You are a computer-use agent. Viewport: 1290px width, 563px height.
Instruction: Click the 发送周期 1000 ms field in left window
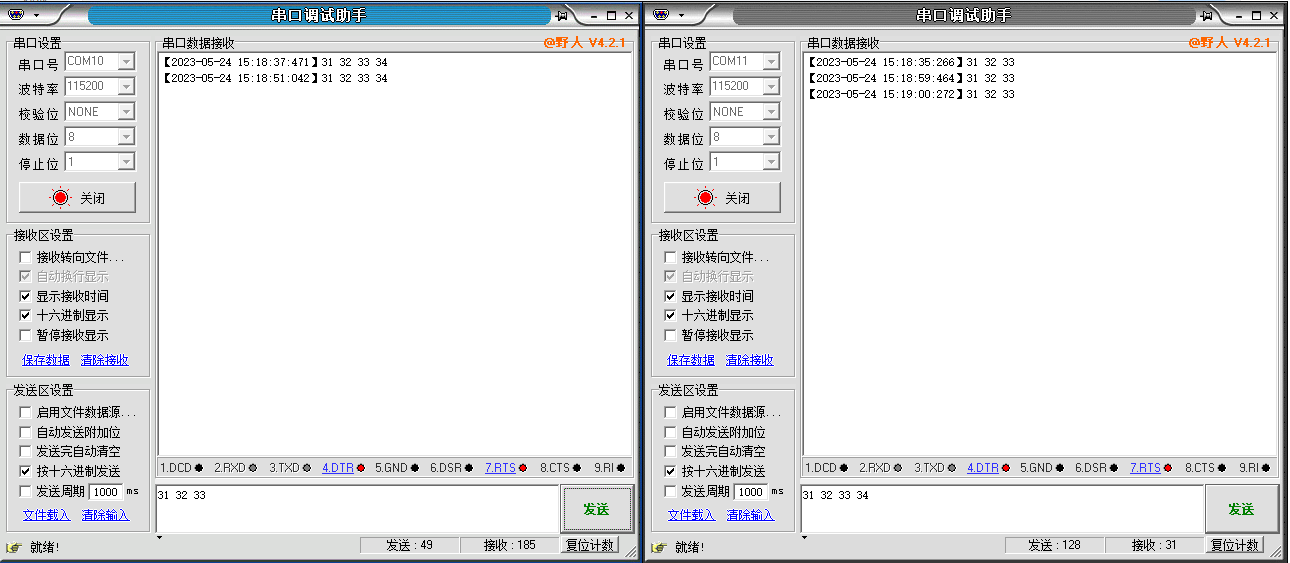105,492
